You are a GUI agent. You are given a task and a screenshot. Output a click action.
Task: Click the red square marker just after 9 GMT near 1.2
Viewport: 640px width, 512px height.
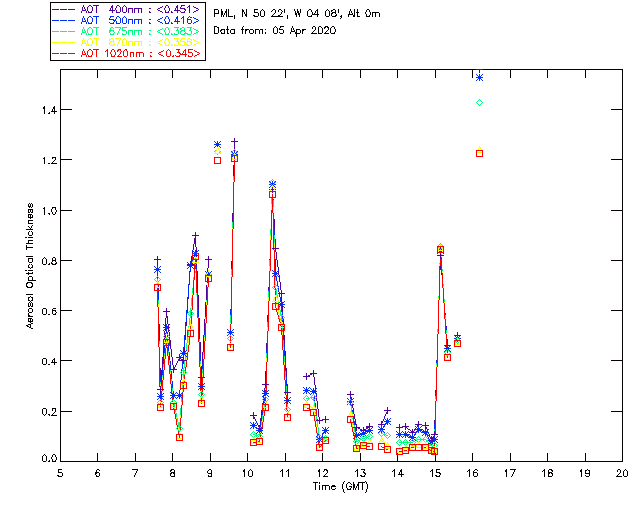(217, 160)
